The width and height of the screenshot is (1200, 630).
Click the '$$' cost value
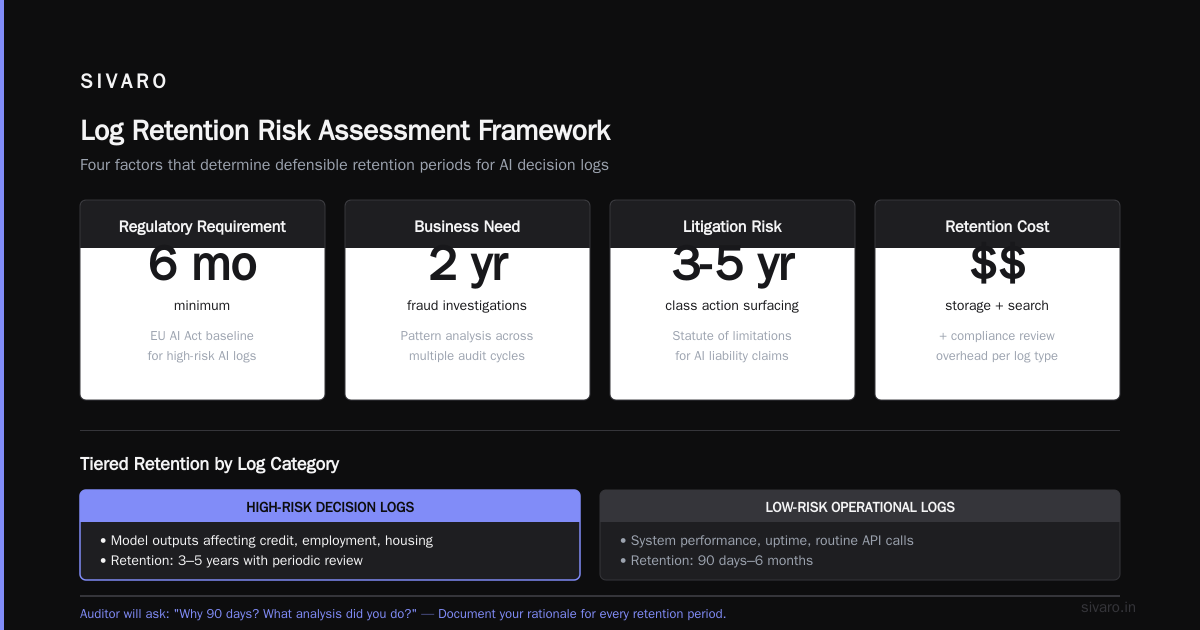(x=997, y=266)
